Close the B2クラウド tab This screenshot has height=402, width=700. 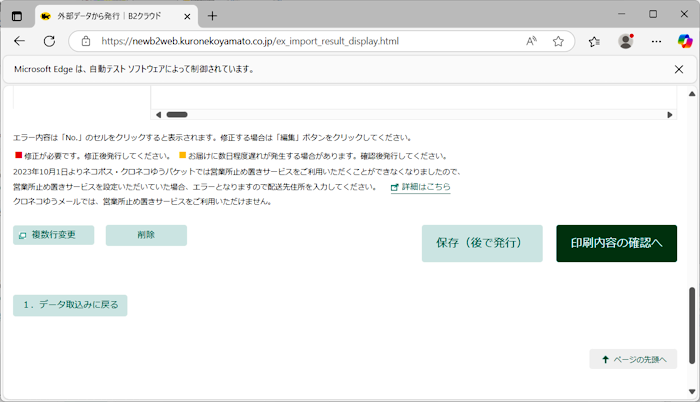pyautogui.click(x=187, y=17)
